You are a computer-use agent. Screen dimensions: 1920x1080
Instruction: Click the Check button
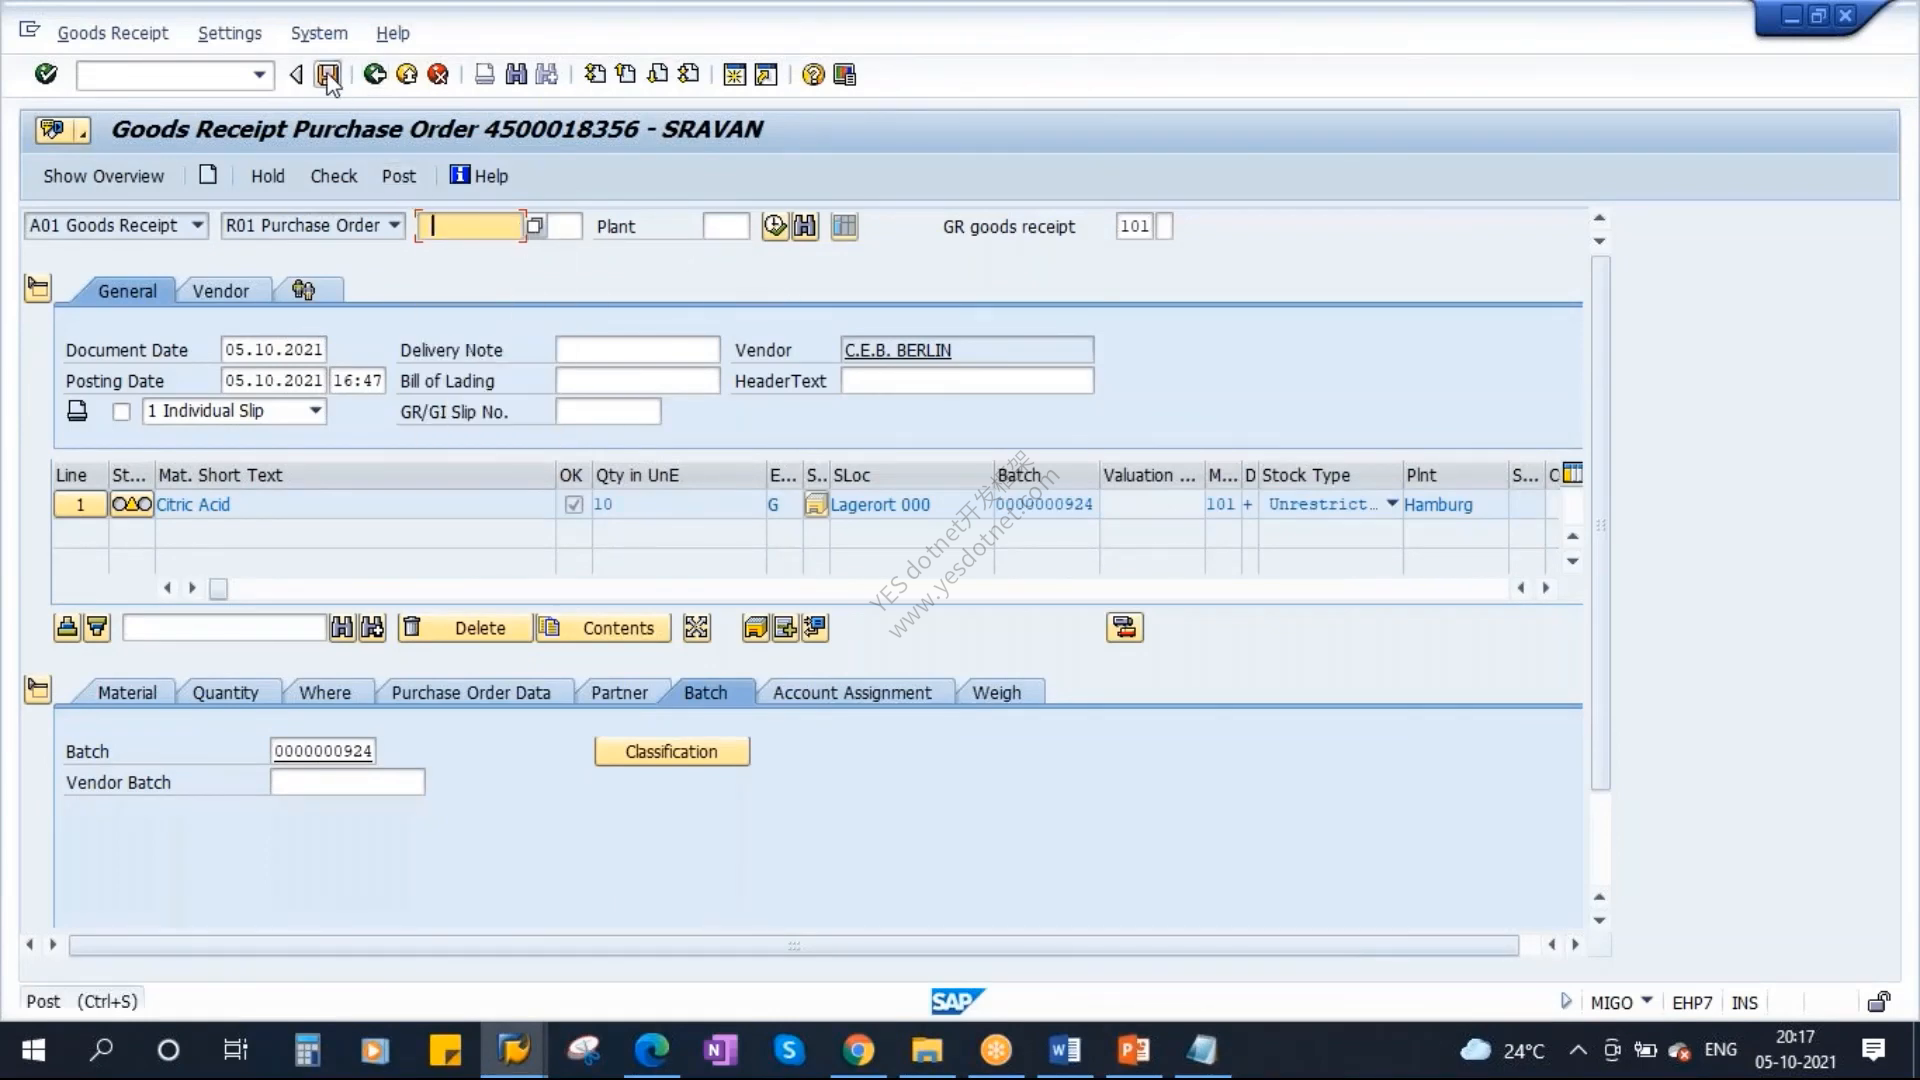pyautogui.click(x=333, y=176)
